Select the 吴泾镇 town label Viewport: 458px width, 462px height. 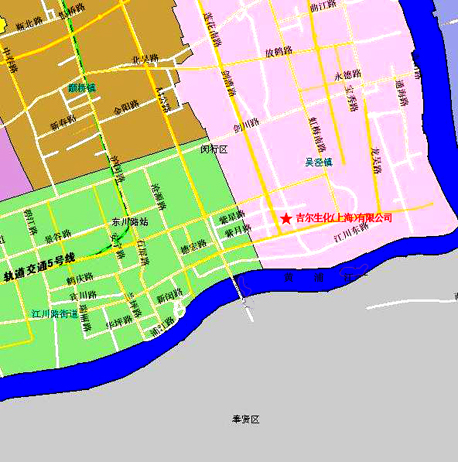click(x=319, y=162)
